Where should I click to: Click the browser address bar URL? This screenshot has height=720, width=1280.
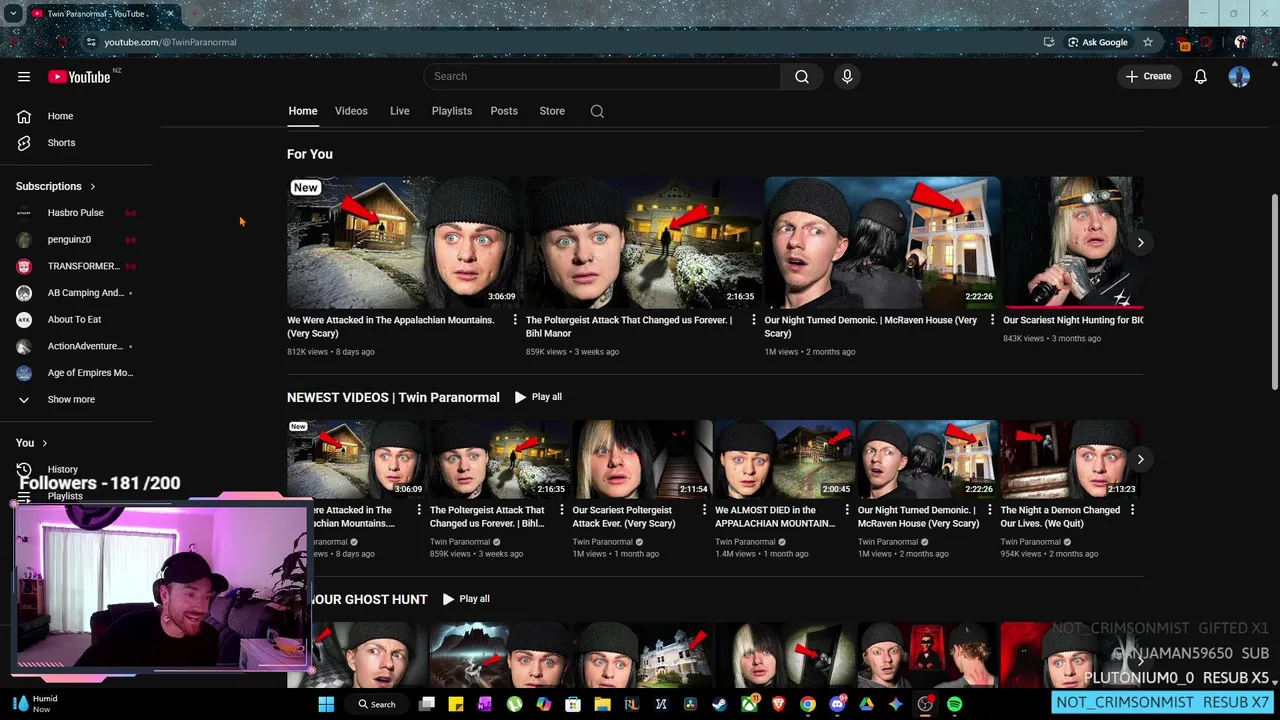click(x=170, y=42)
